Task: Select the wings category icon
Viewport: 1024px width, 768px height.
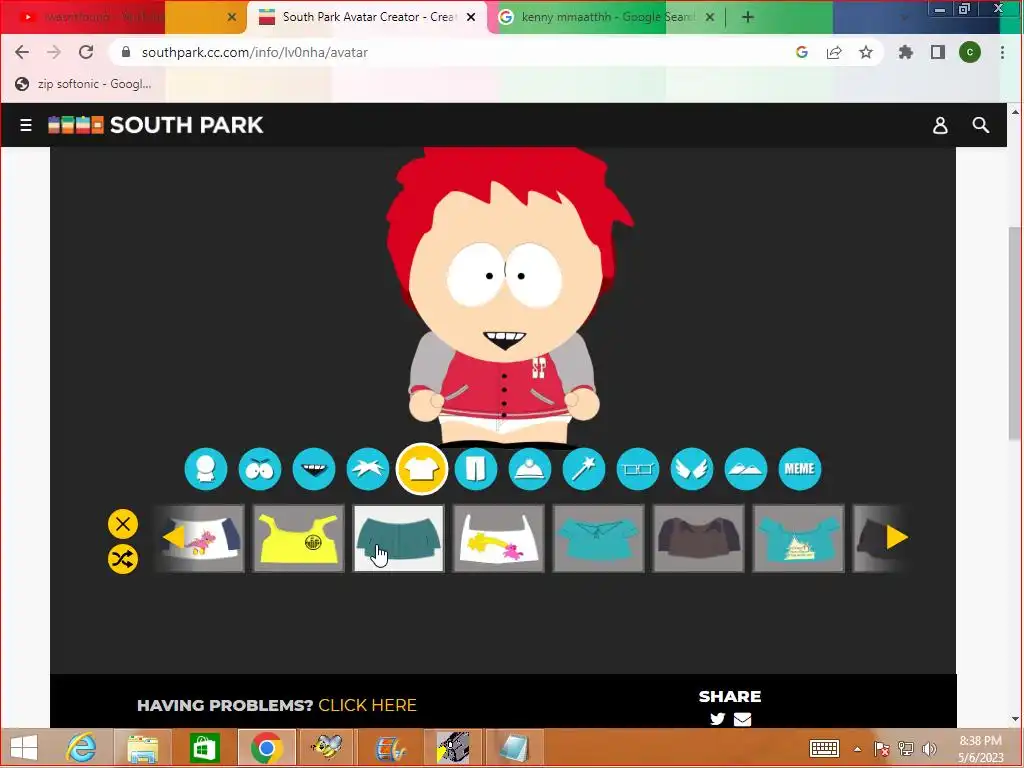Action: (692, 469)
